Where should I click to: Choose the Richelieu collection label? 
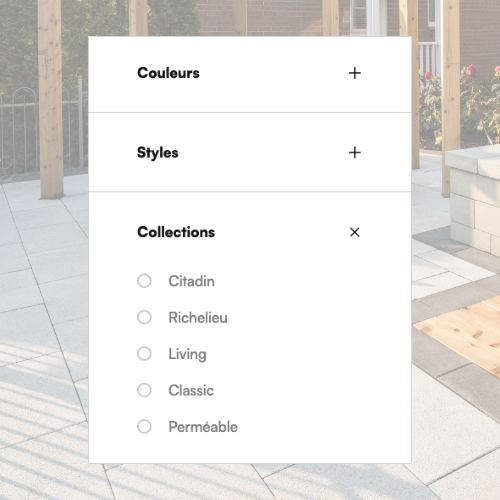coord(198,318)
